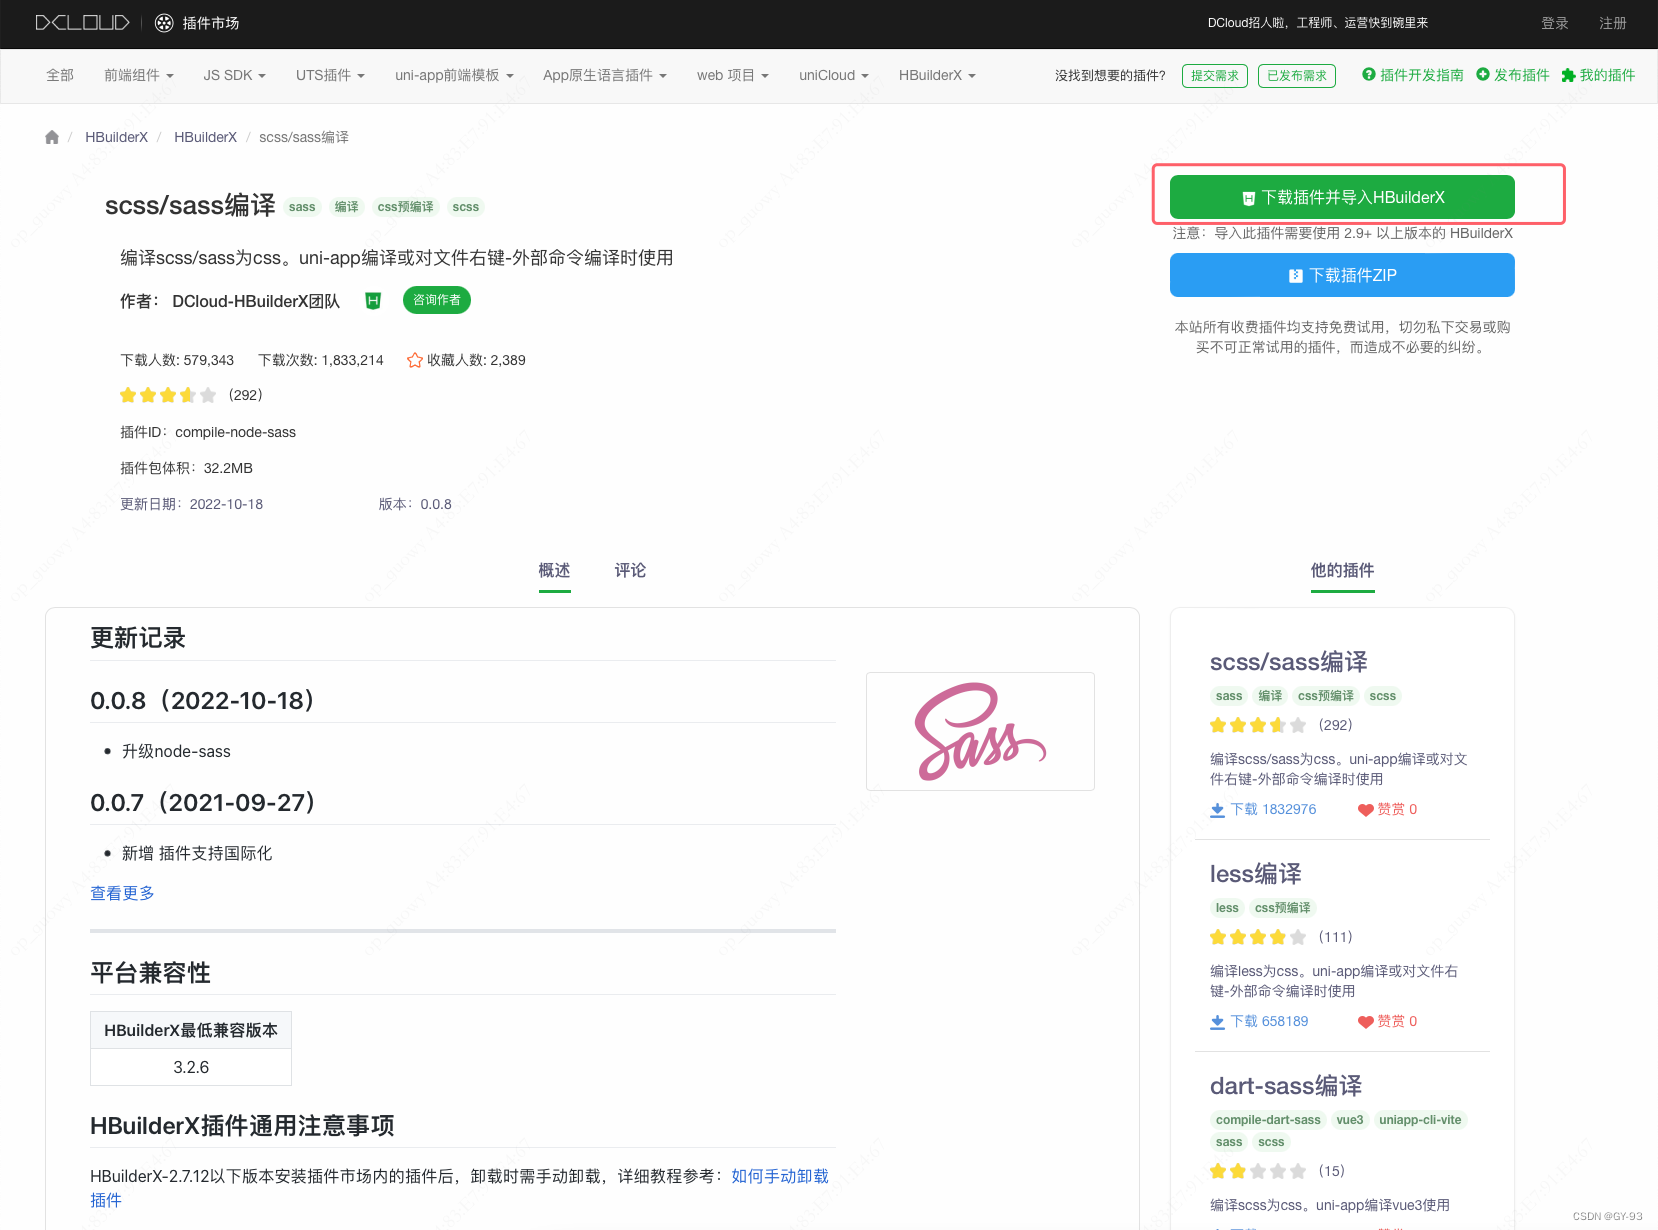
Task: Click the 提交需求 button
Action: (1215, 76)
